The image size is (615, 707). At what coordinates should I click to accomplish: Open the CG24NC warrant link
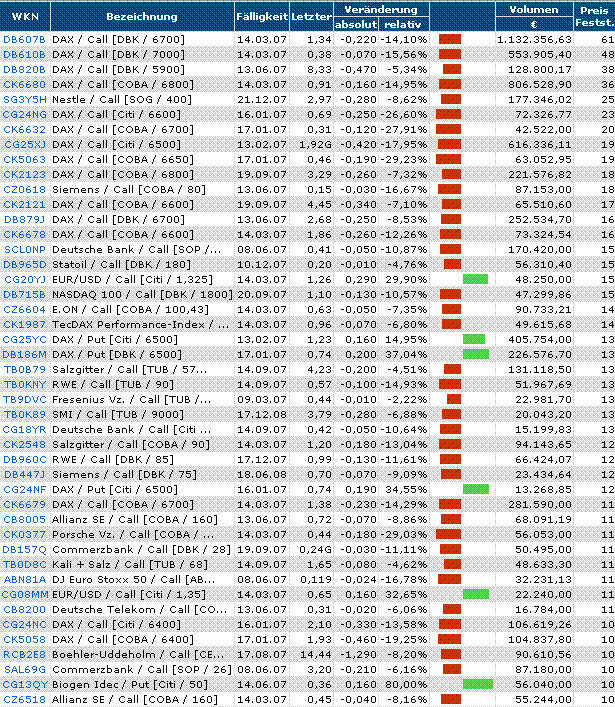click(25, 624)
